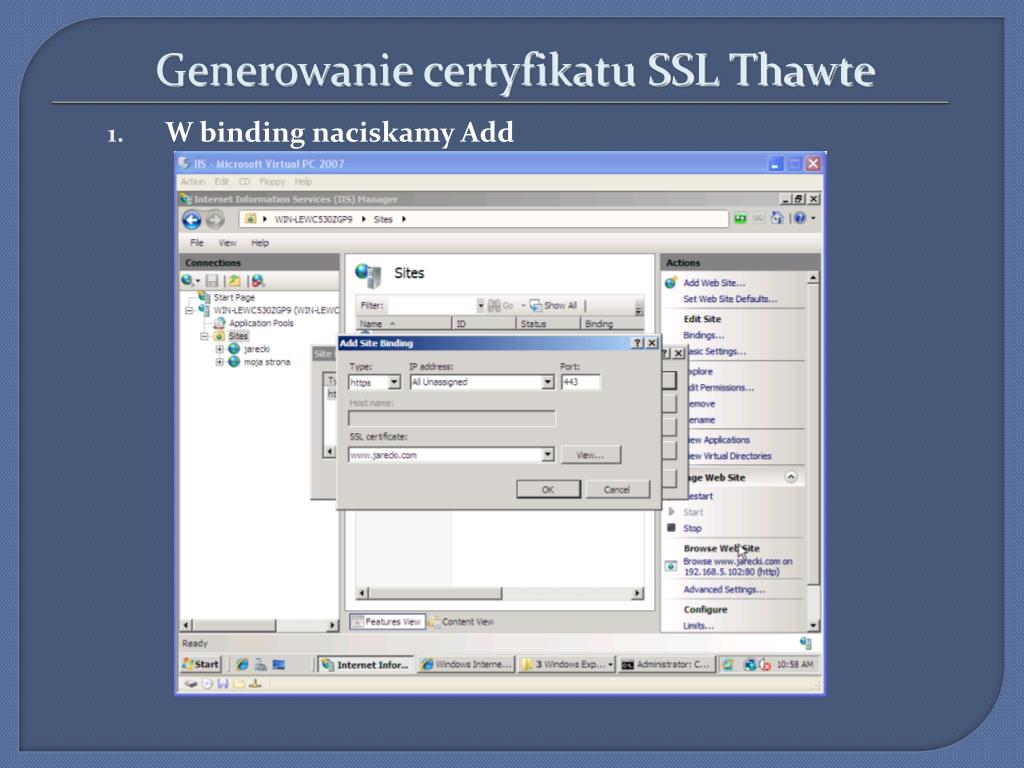
Task: Switch to Features View tab
Action: pyautogui.click(x=387, y=622)
